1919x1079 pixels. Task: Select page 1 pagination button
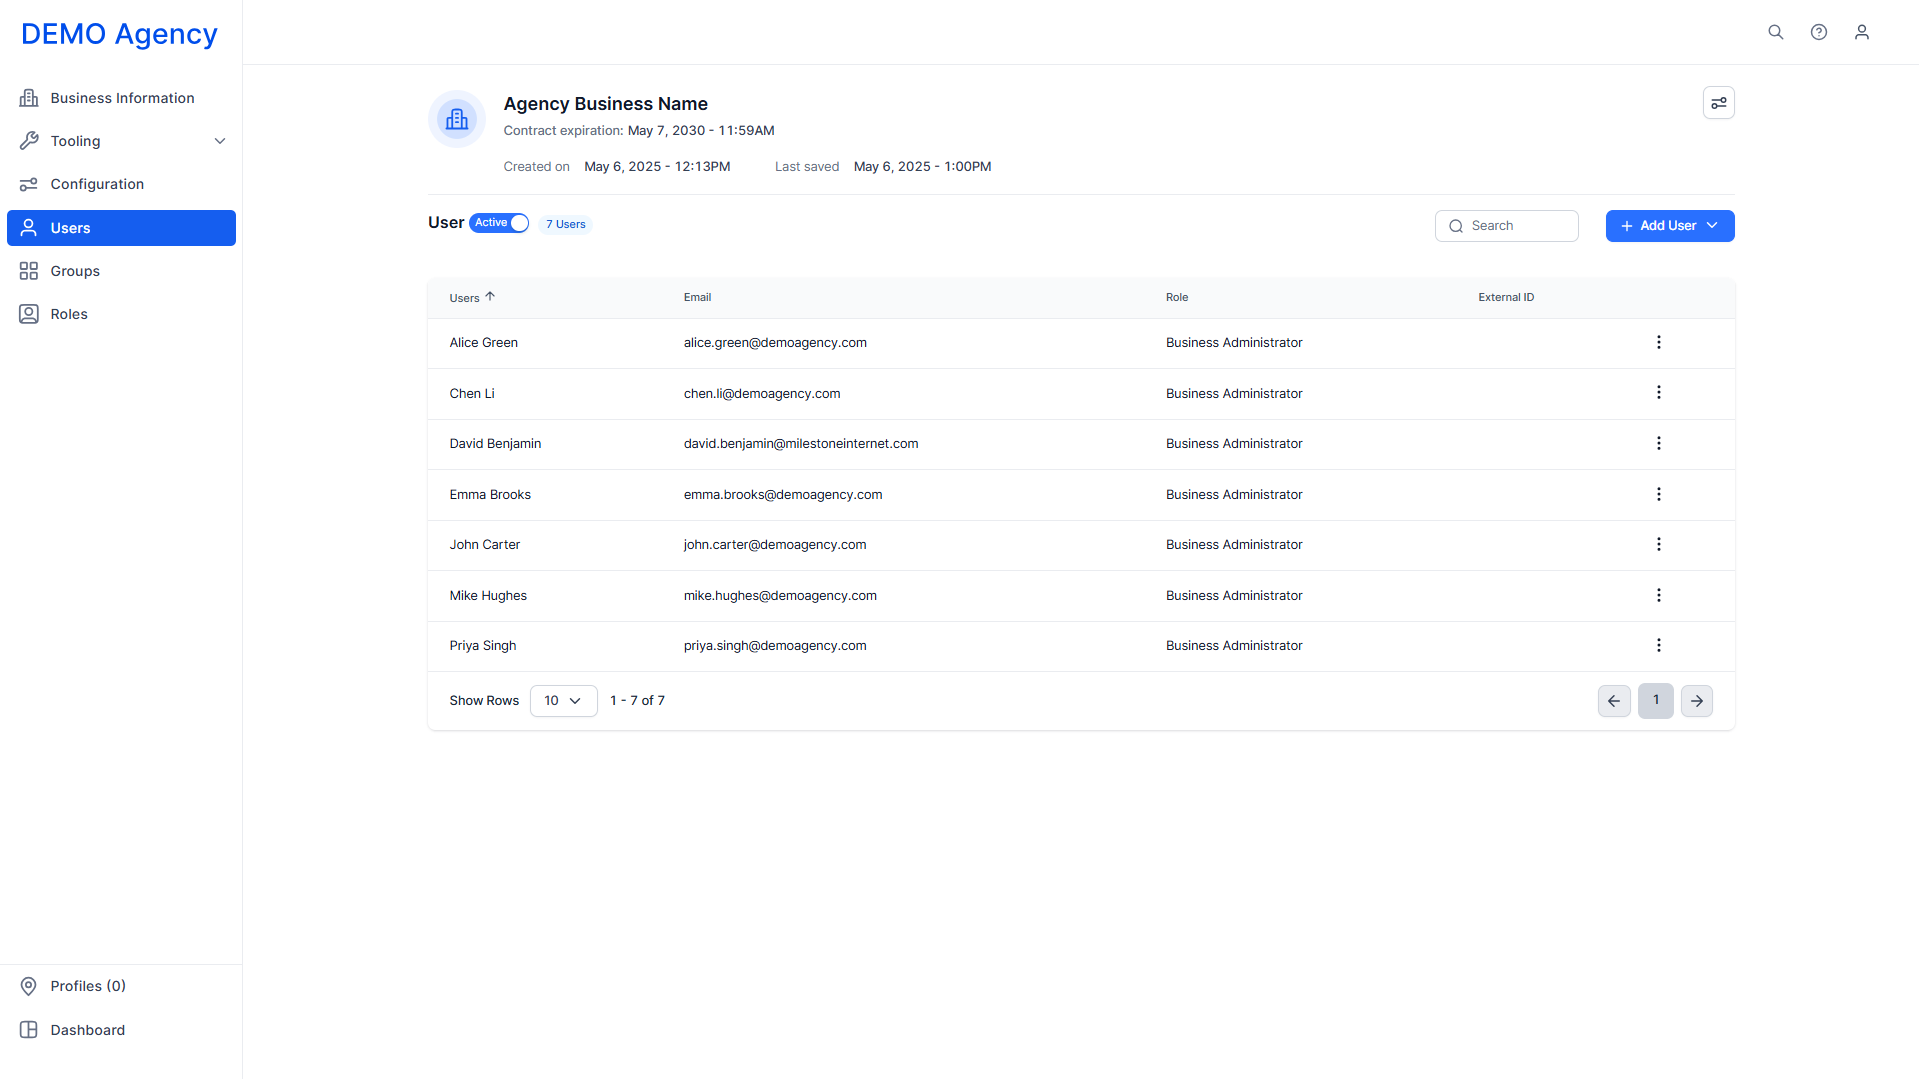(x=1656, y=701)
